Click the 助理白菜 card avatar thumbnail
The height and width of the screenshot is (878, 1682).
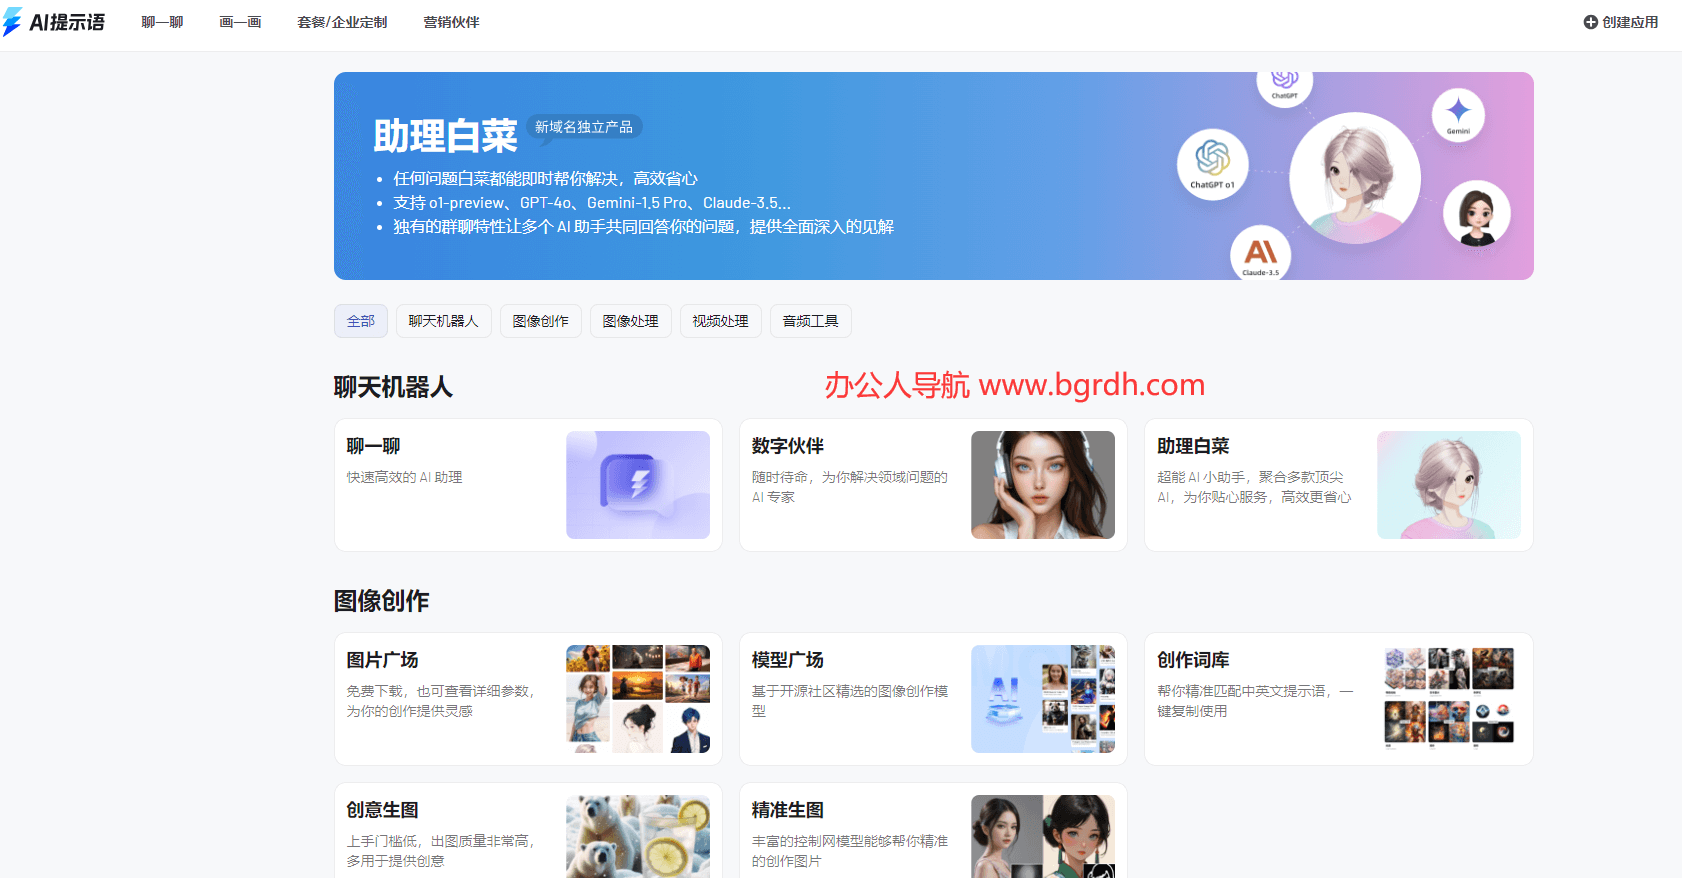[1449, 485]
